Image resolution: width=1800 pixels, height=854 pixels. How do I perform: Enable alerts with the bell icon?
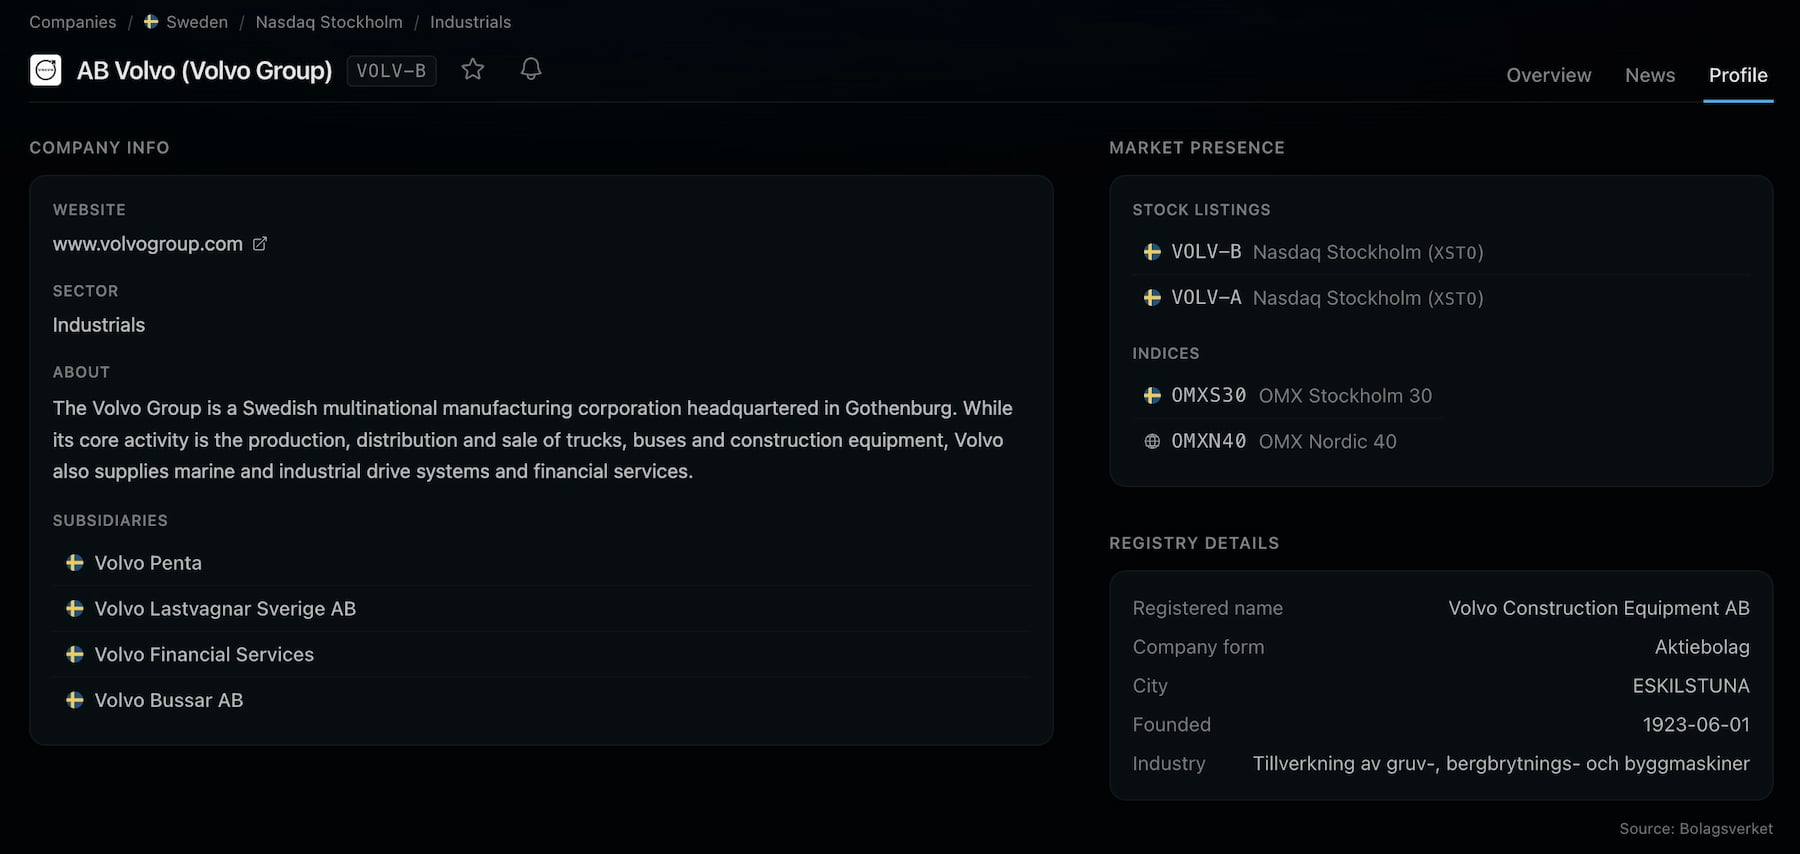[x=531, y=69]
